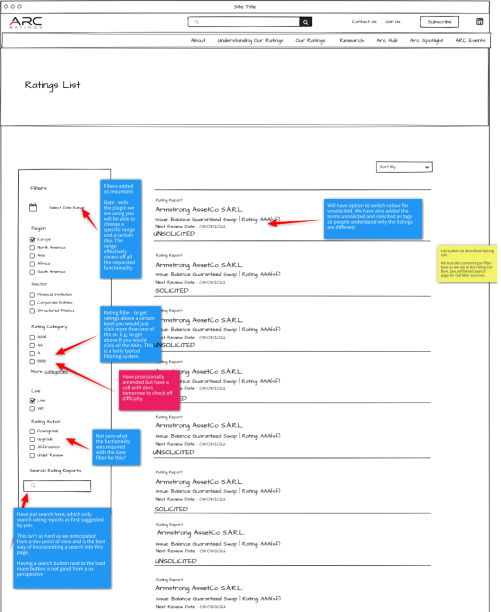Screen dimensions: 501x612
Task: Click the Ratings List page heading
Action: [52, 85]
